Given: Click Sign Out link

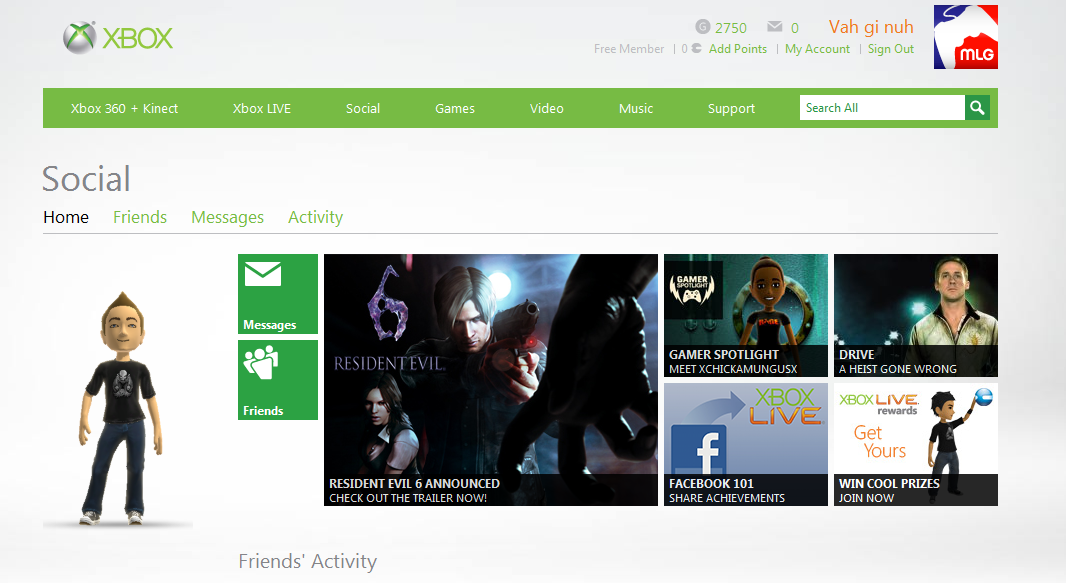Looking at the screenshot, I should click(x=891, y=49).
